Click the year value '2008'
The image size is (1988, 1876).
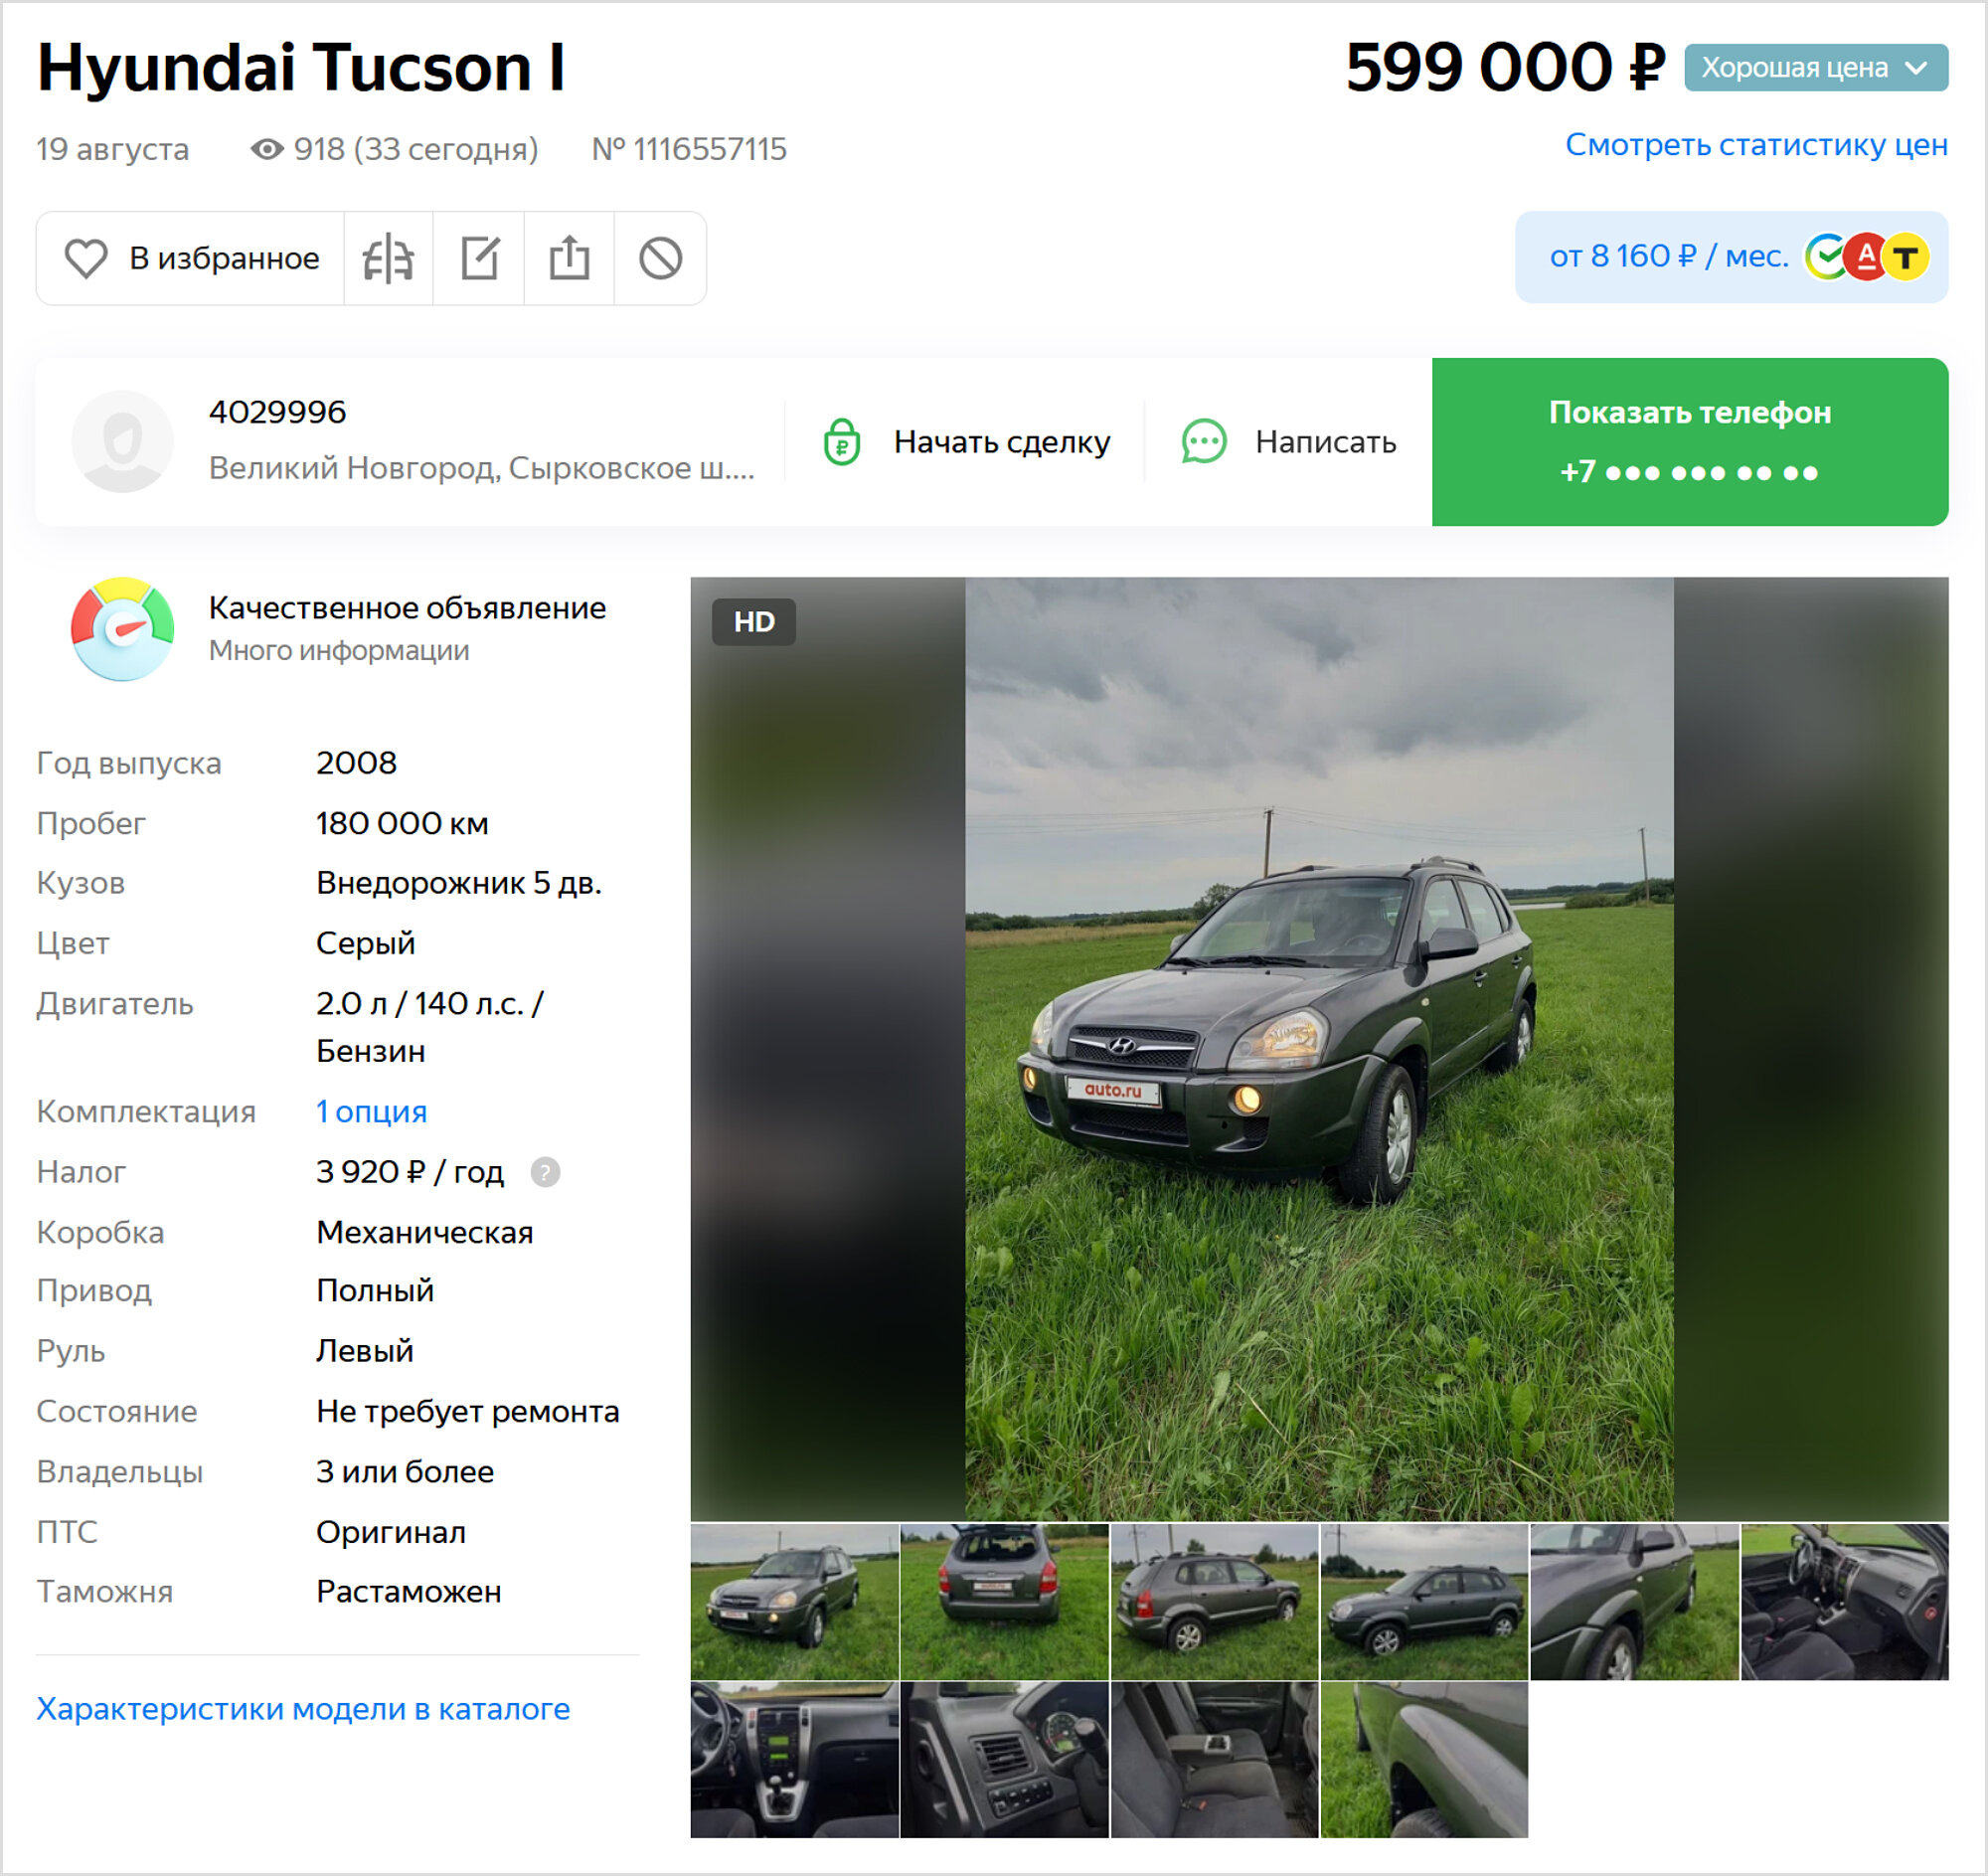[x=356, y=764]
